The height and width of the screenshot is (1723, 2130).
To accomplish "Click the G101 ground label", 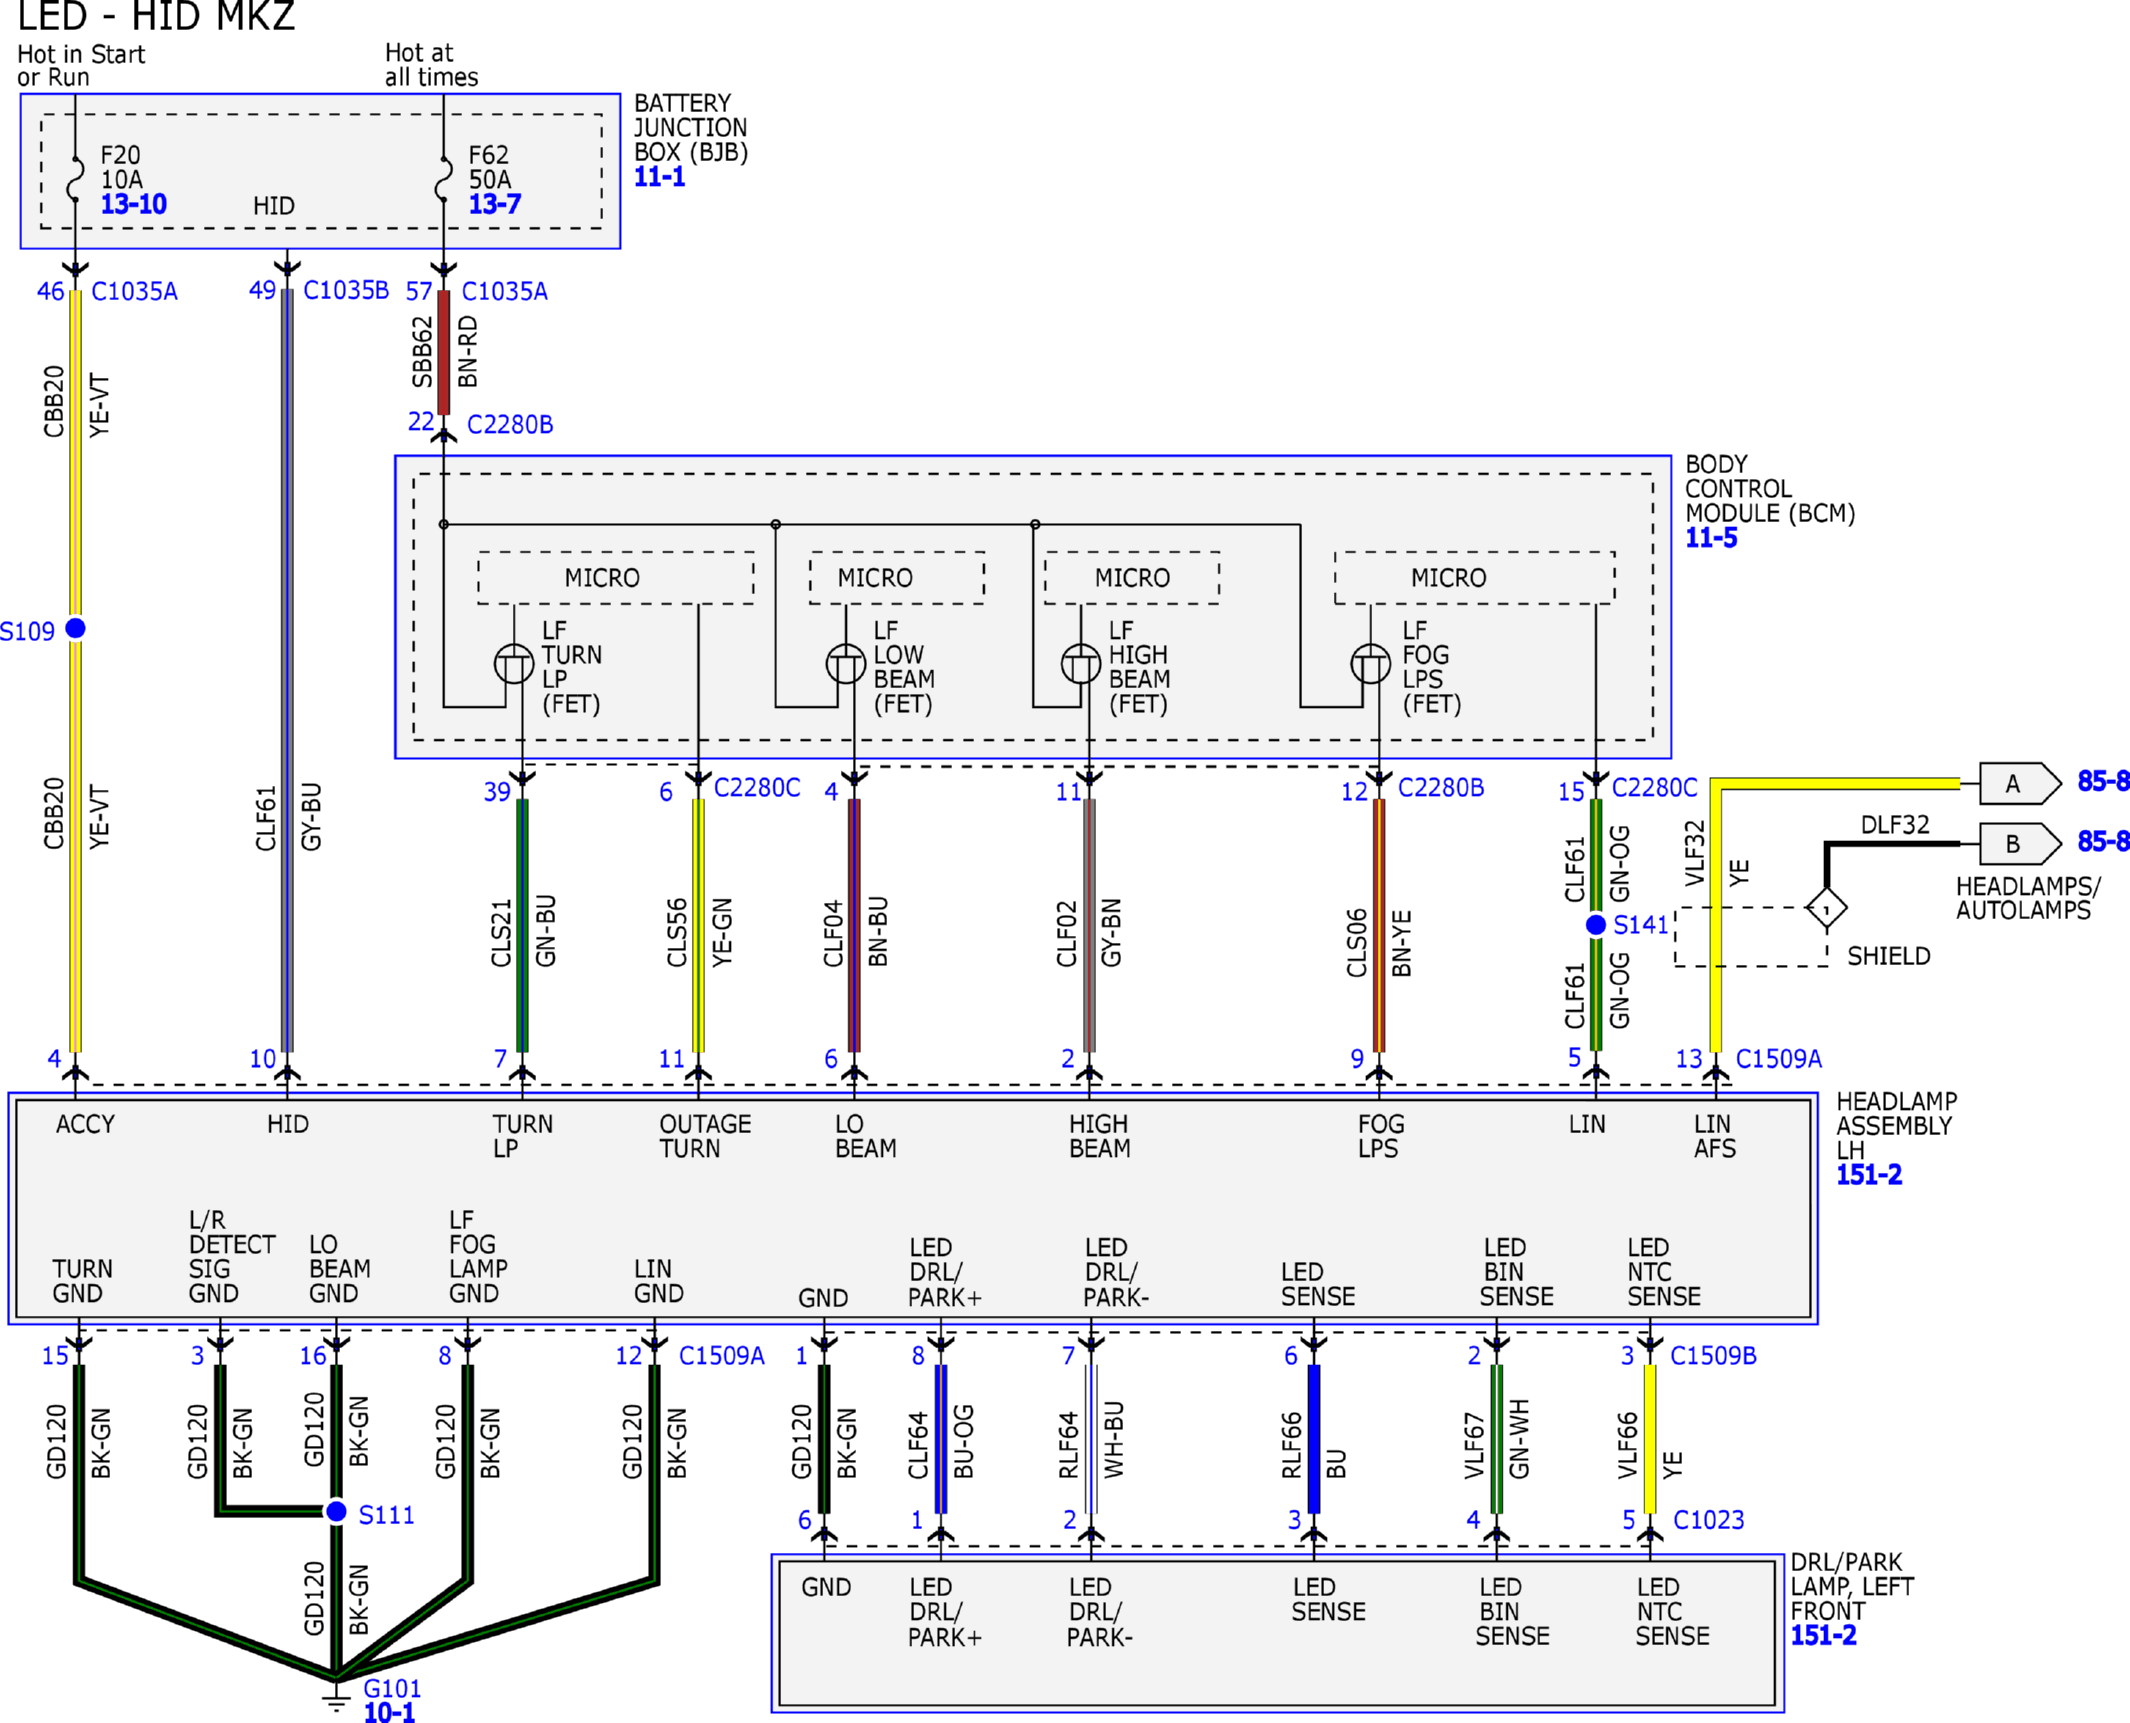I will click(x=392, y=1688).
